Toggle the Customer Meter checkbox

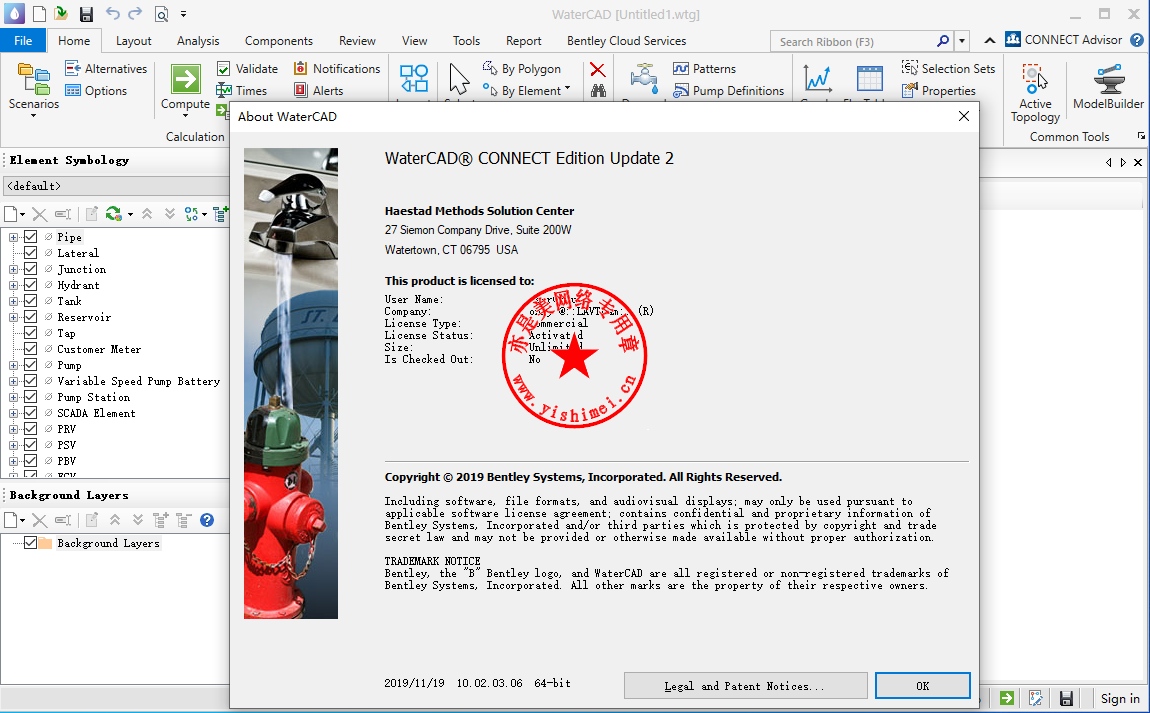click(30, 348)
